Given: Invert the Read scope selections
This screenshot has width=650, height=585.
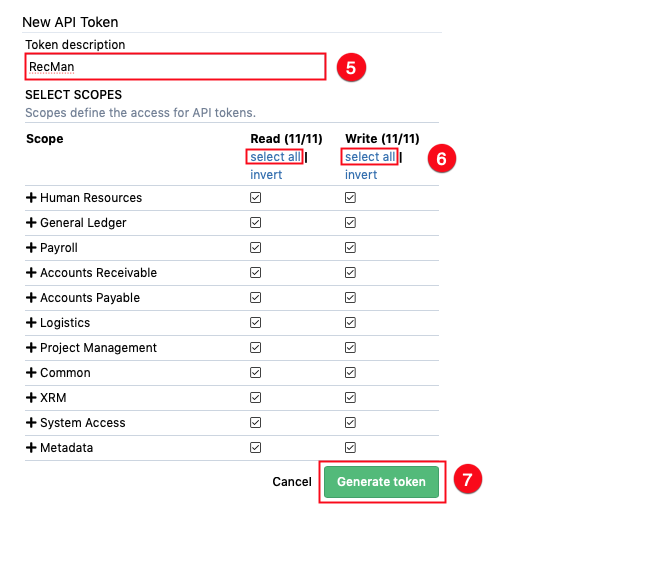Looking at the screenshot, I should pos(266,175).
